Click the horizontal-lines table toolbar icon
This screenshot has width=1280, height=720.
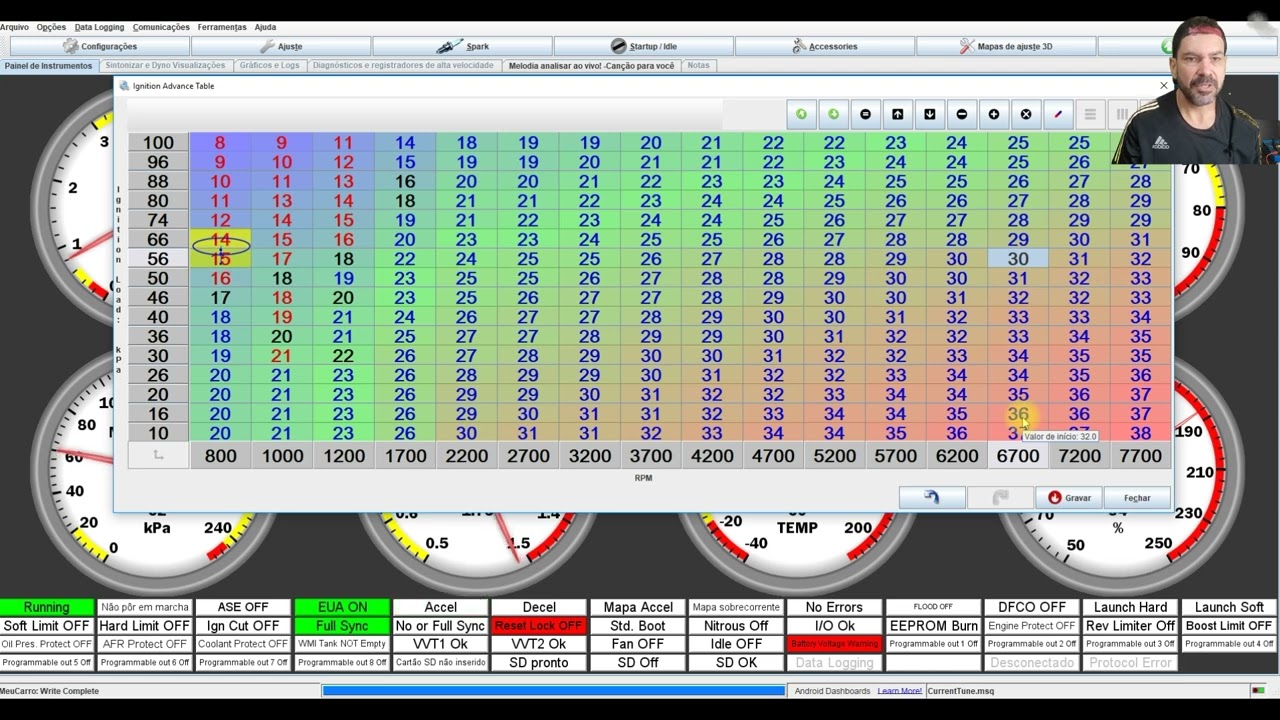click(x=1090, y=114)
